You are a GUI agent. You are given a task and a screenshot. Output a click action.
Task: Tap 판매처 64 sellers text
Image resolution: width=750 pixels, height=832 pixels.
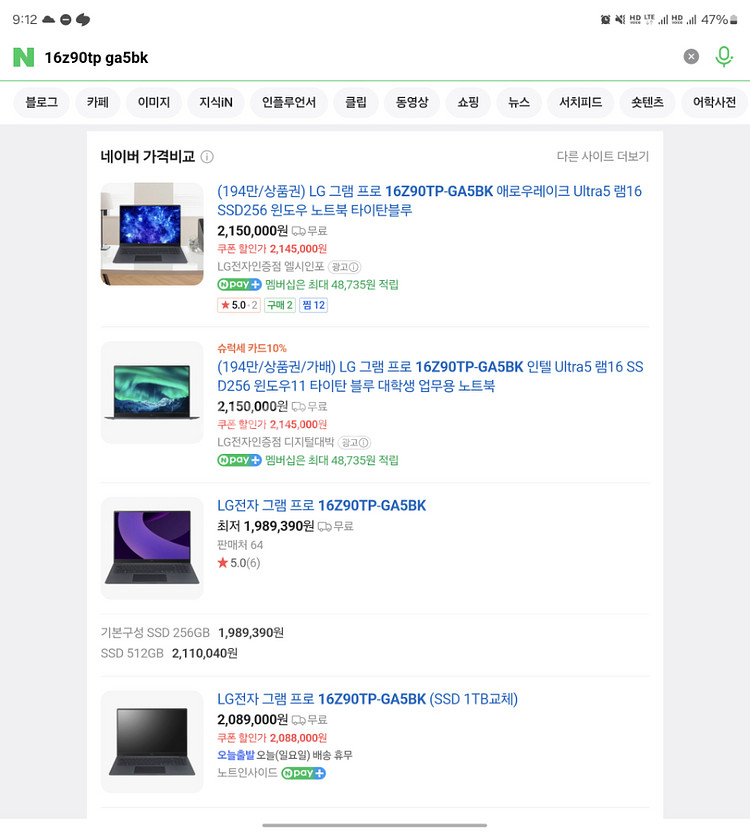(x=240, y=545)
